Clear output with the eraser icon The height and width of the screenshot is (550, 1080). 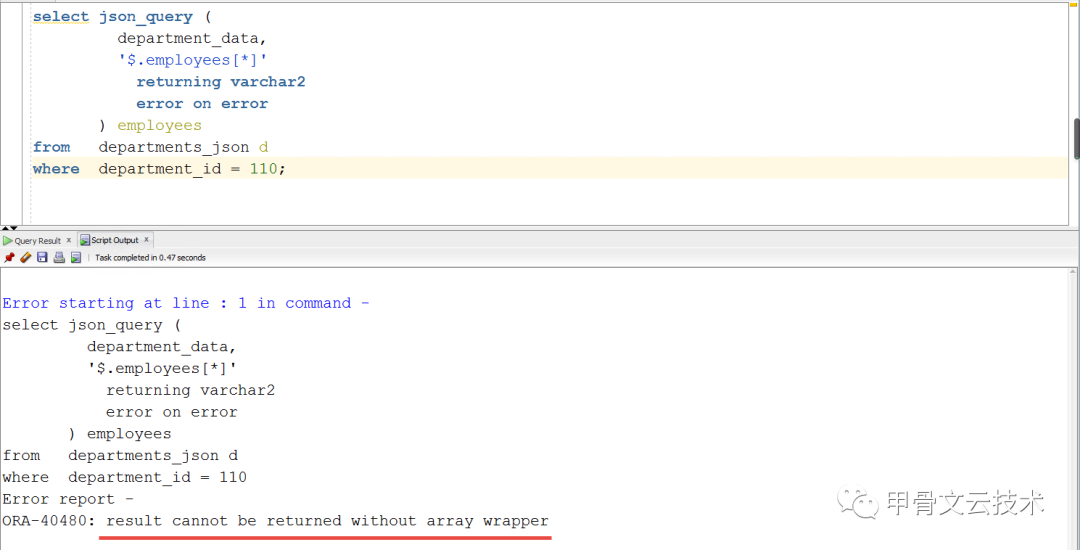pos(25,257)
